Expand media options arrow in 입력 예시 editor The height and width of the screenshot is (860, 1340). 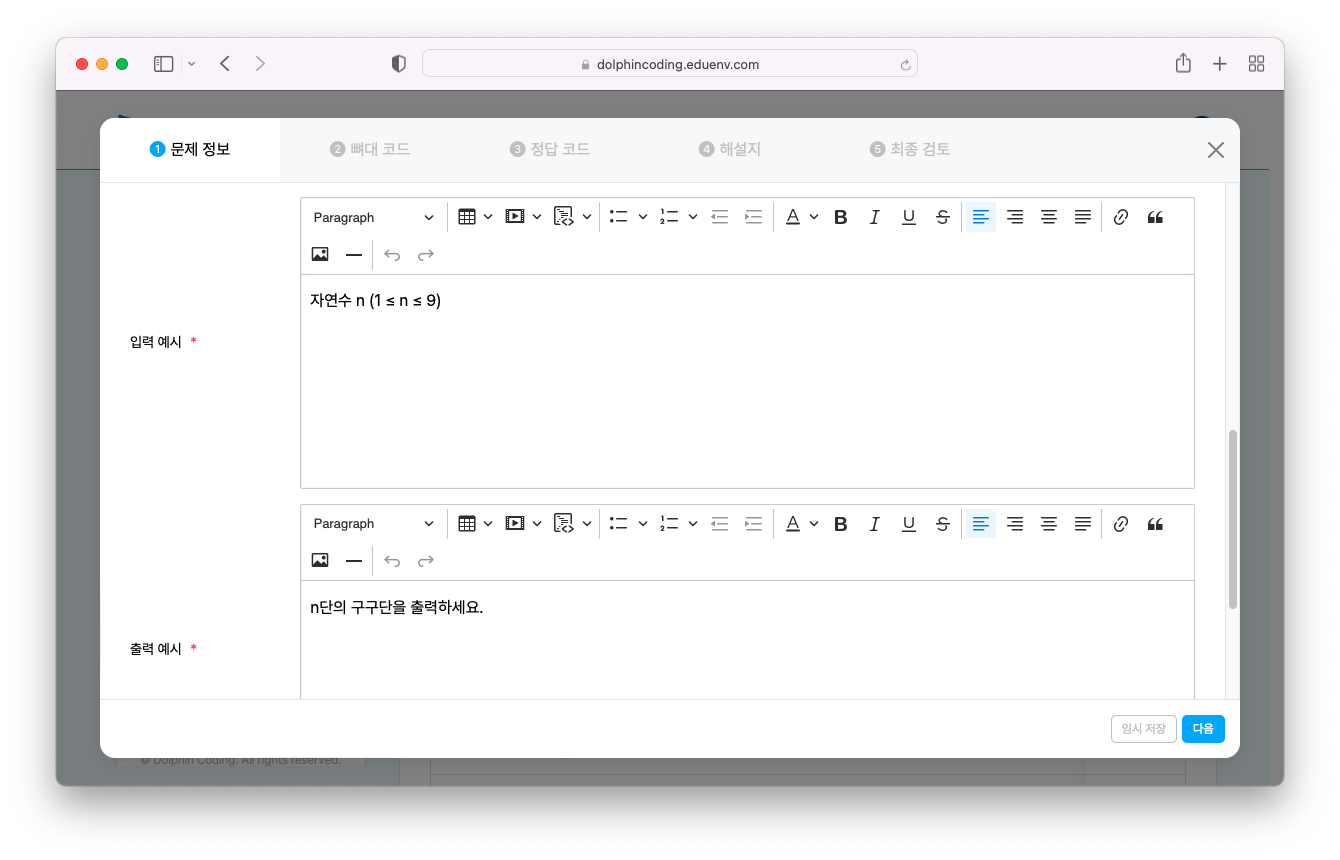click(537, 217)
